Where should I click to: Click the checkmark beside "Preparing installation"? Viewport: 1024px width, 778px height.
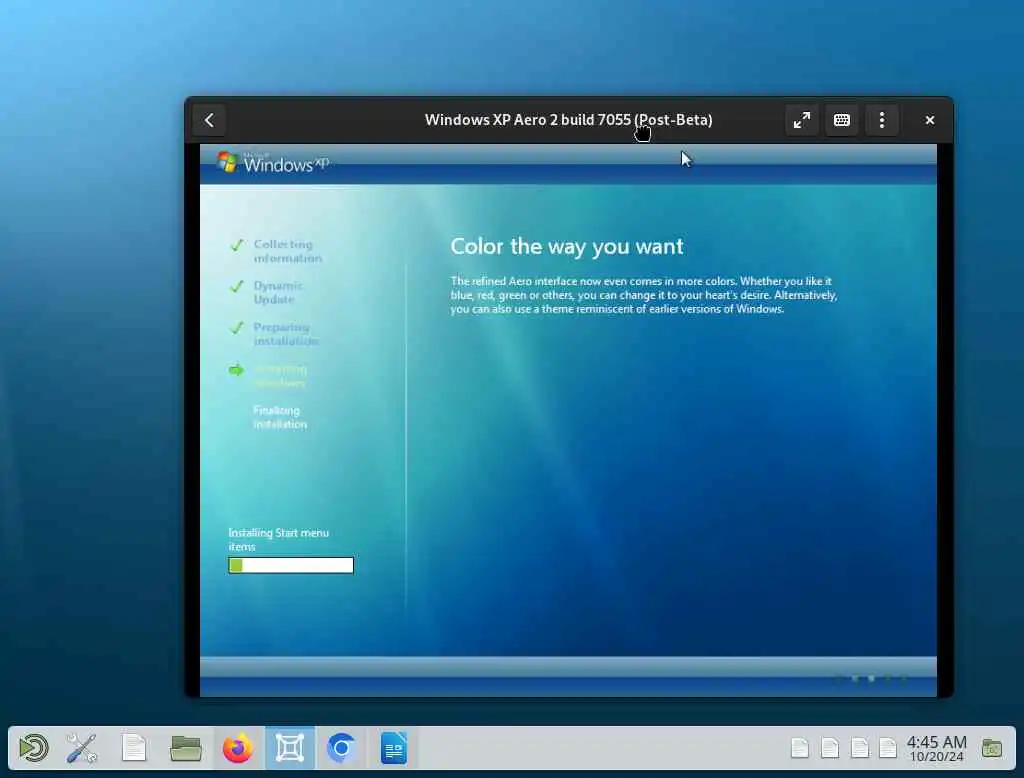[236, 327]
